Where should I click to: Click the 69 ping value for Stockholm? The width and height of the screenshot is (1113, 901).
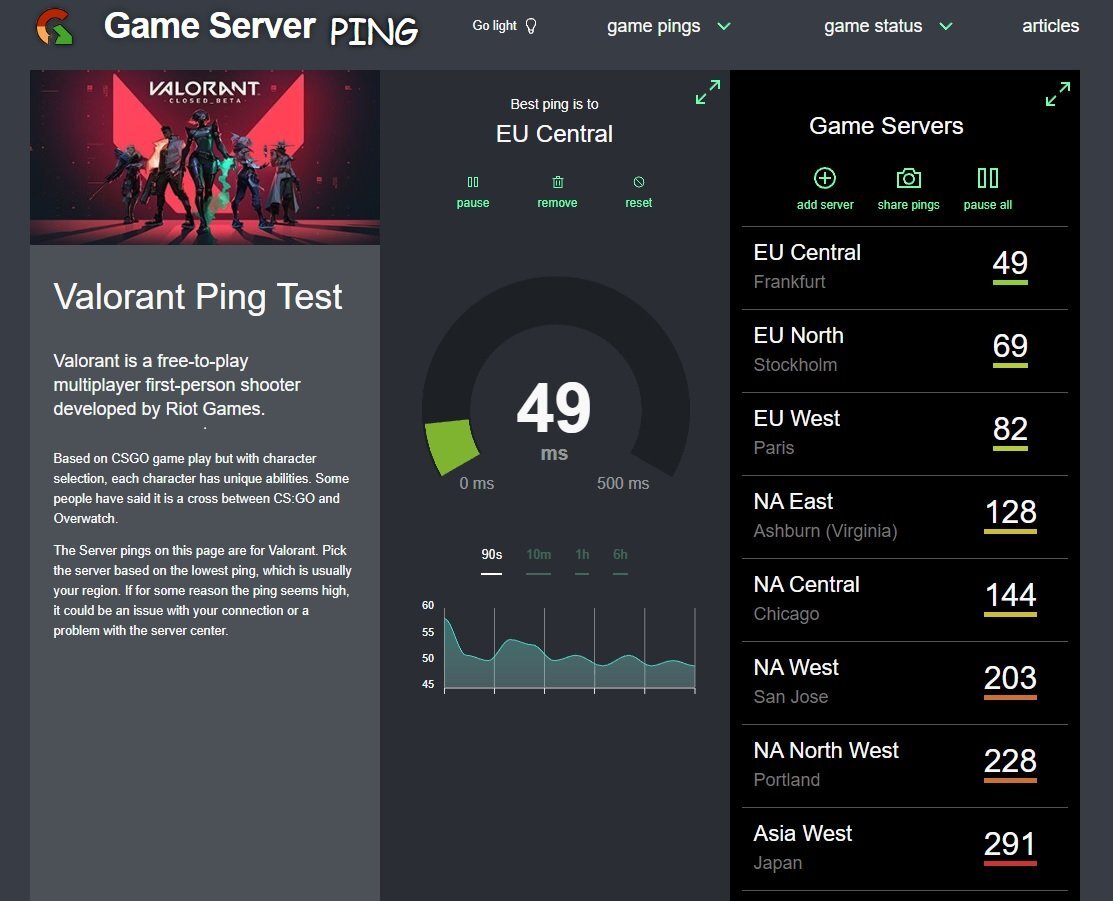tap(1010, 346)
